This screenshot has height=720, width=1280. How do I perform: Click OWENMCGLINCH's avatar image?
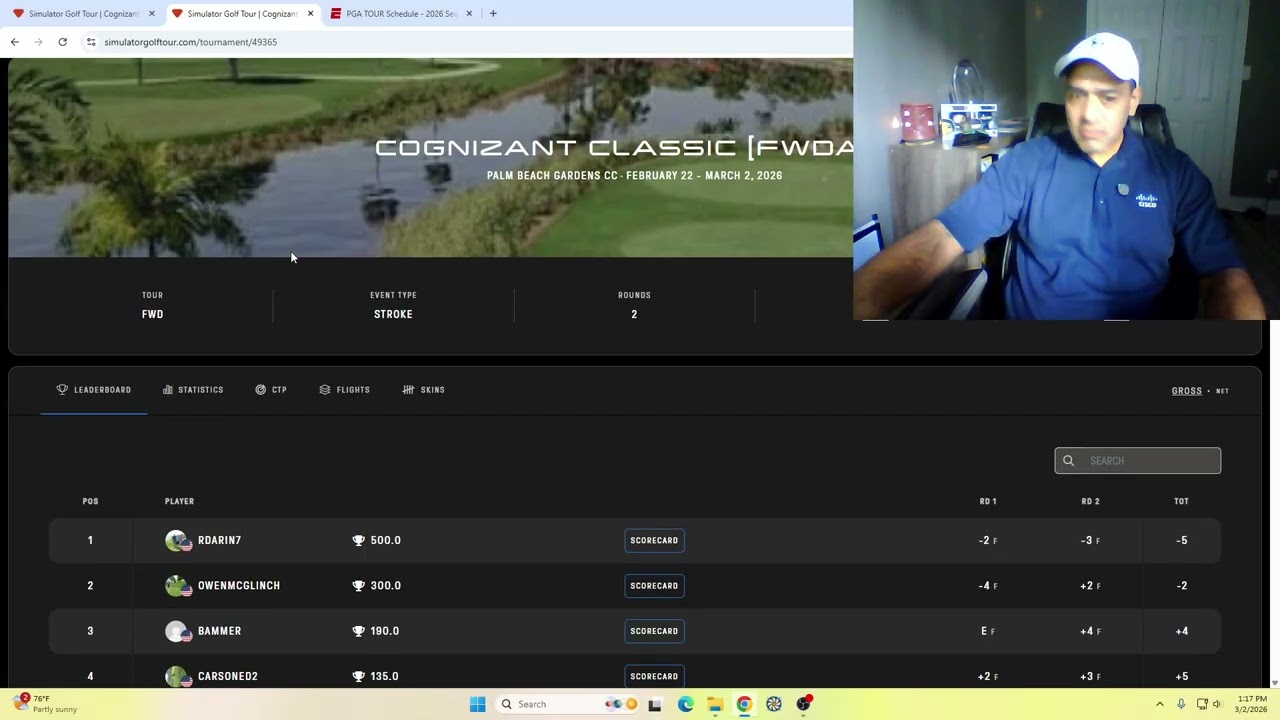click(178, 586)
